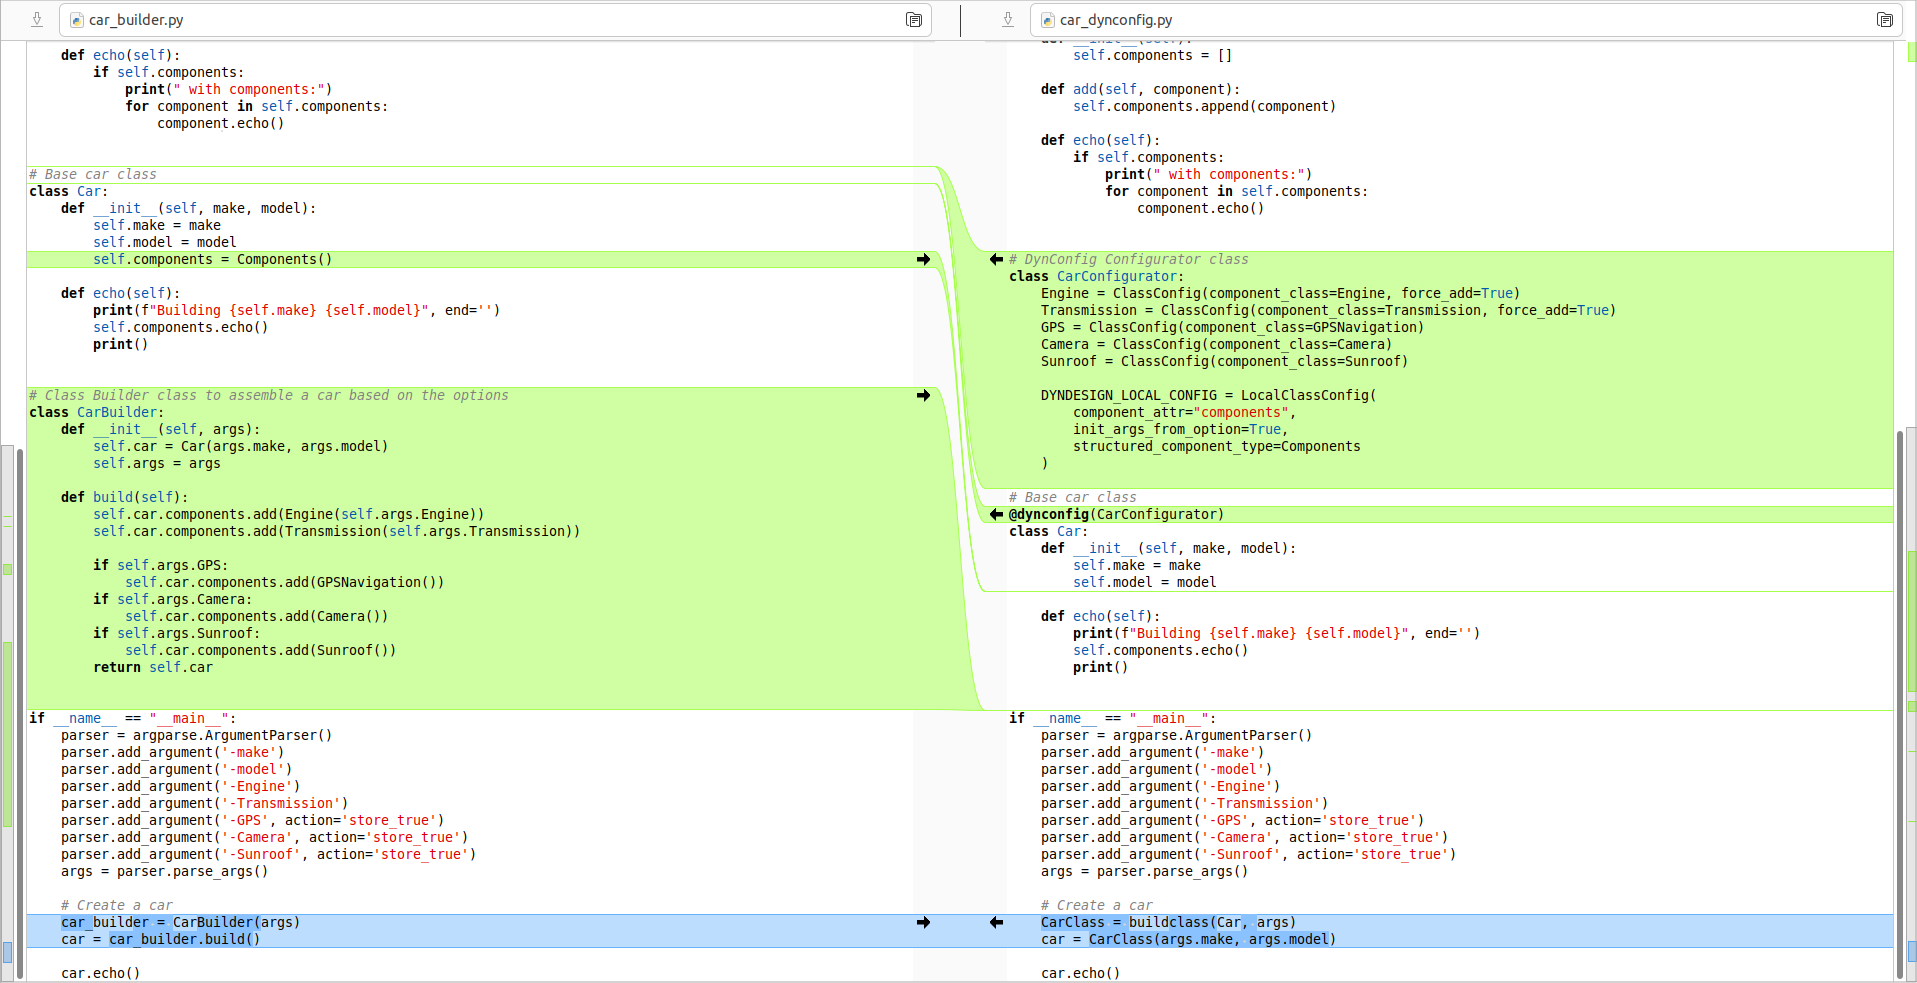Screen dimensions: 1917x983
Task: Push the DynConfig Configurator class change left
Action: [996, 259]
